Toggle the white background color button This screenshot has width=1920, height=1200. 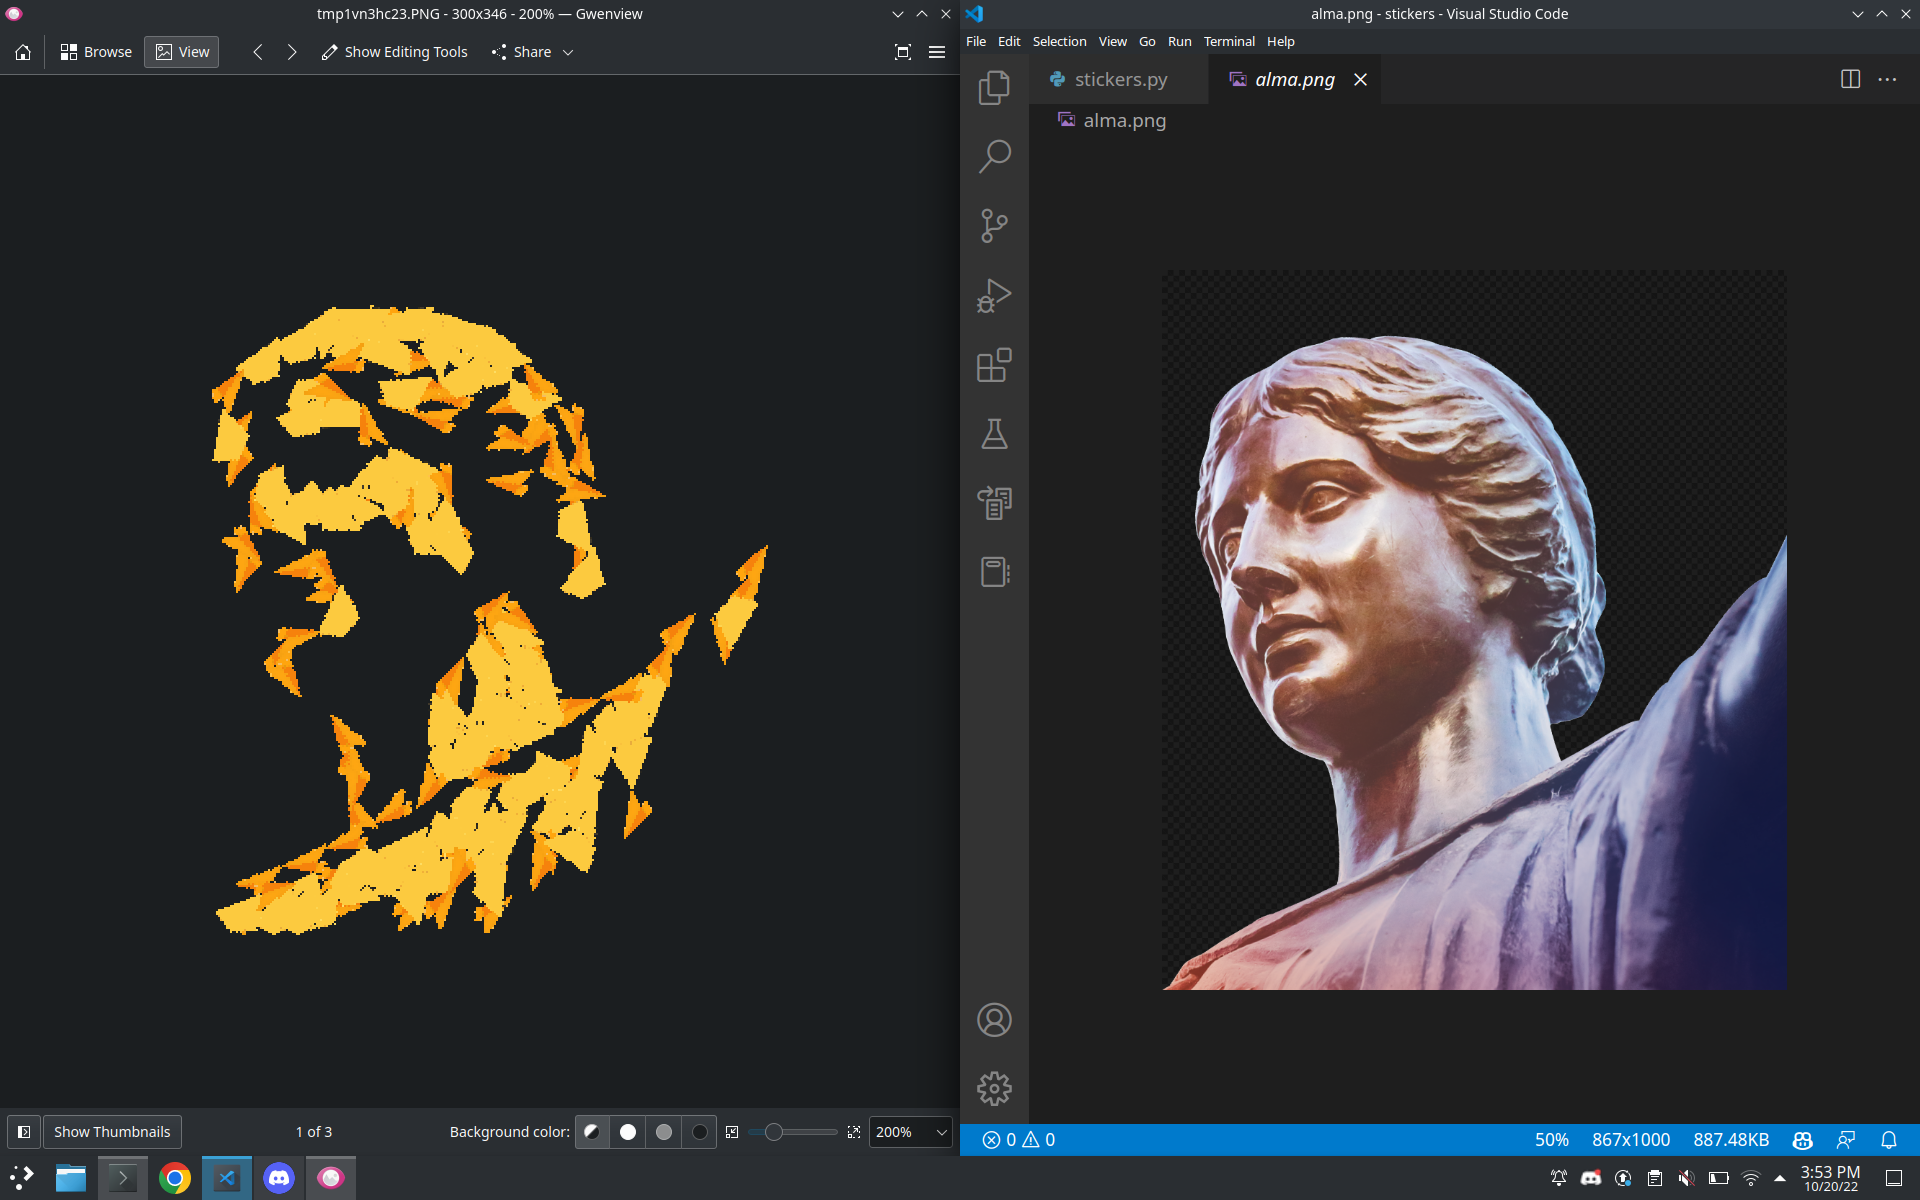(x=625, y=1131)
